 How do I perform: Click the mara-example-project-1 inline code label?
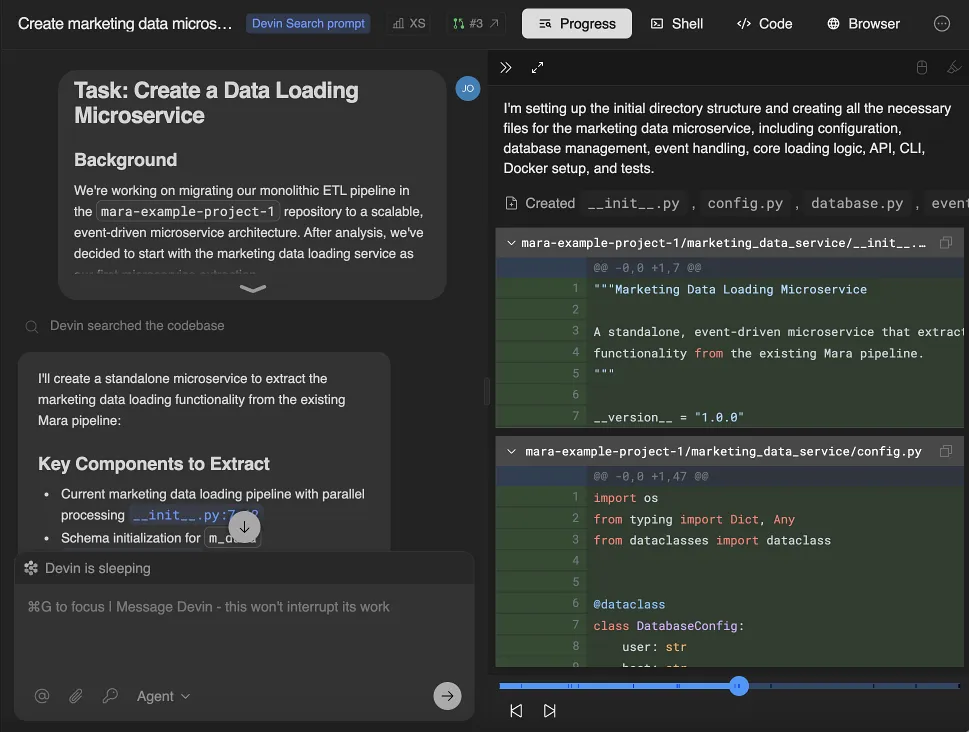[x=188, y=211]
